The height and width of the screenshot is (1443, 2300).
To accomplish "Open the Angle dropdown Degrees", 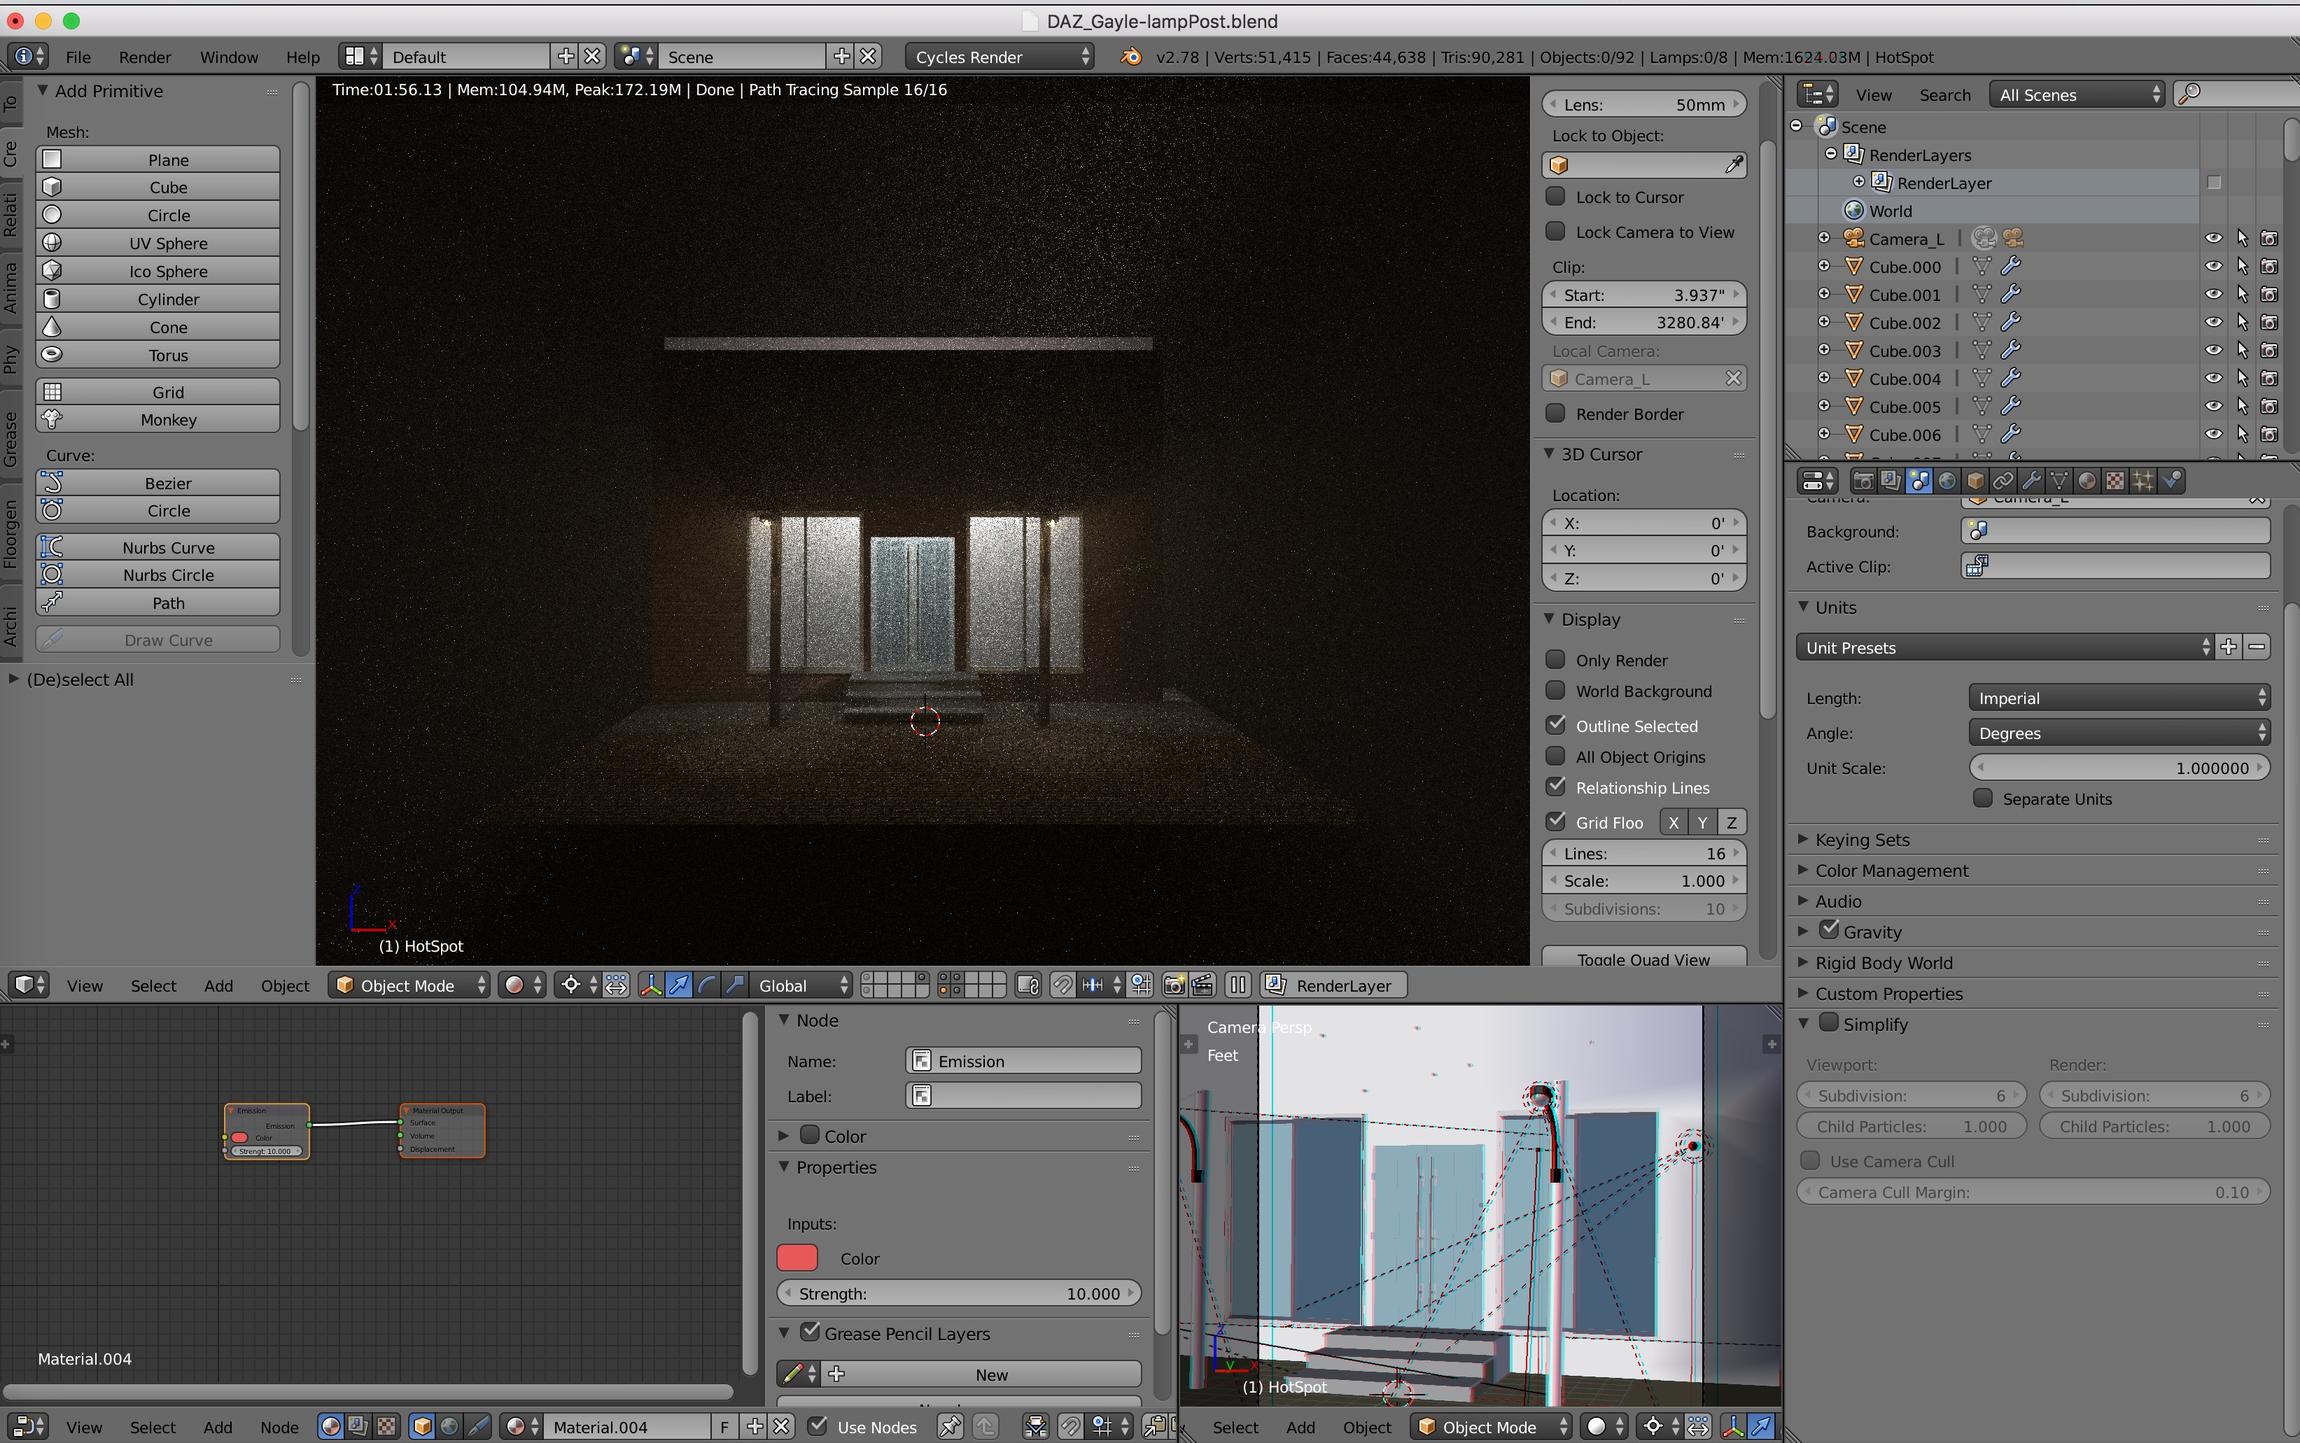I will point(2119,733).
